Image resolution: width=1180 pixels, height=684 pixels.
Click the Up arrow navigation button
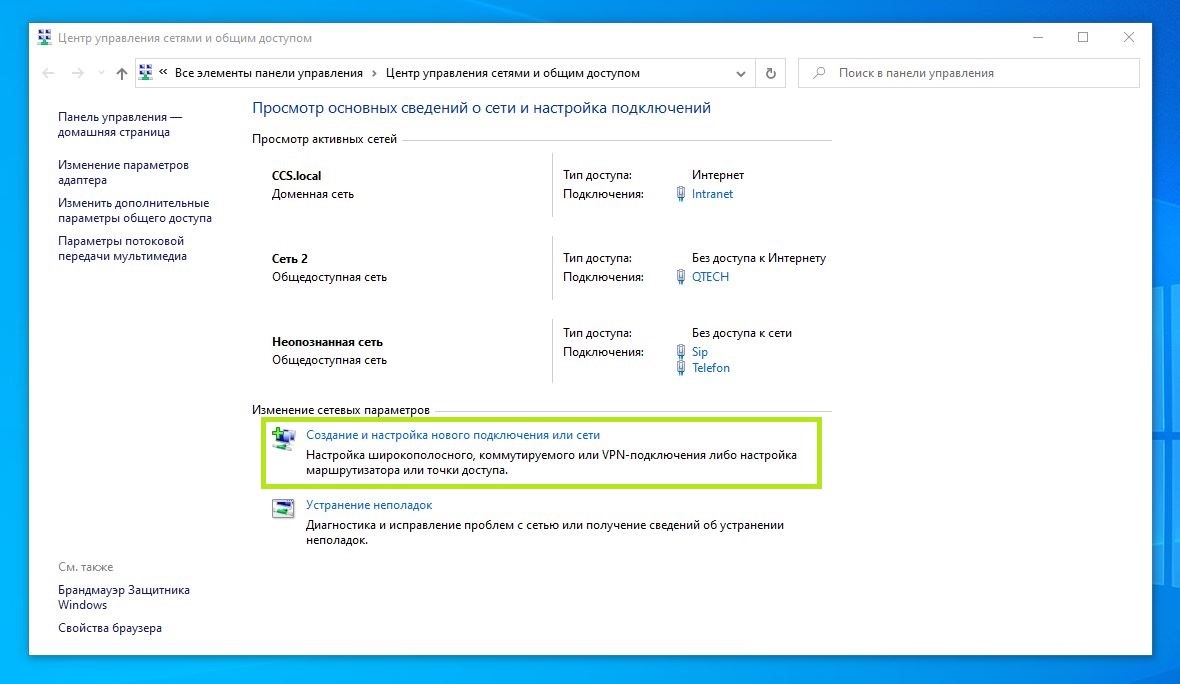[x=122, y=73]
